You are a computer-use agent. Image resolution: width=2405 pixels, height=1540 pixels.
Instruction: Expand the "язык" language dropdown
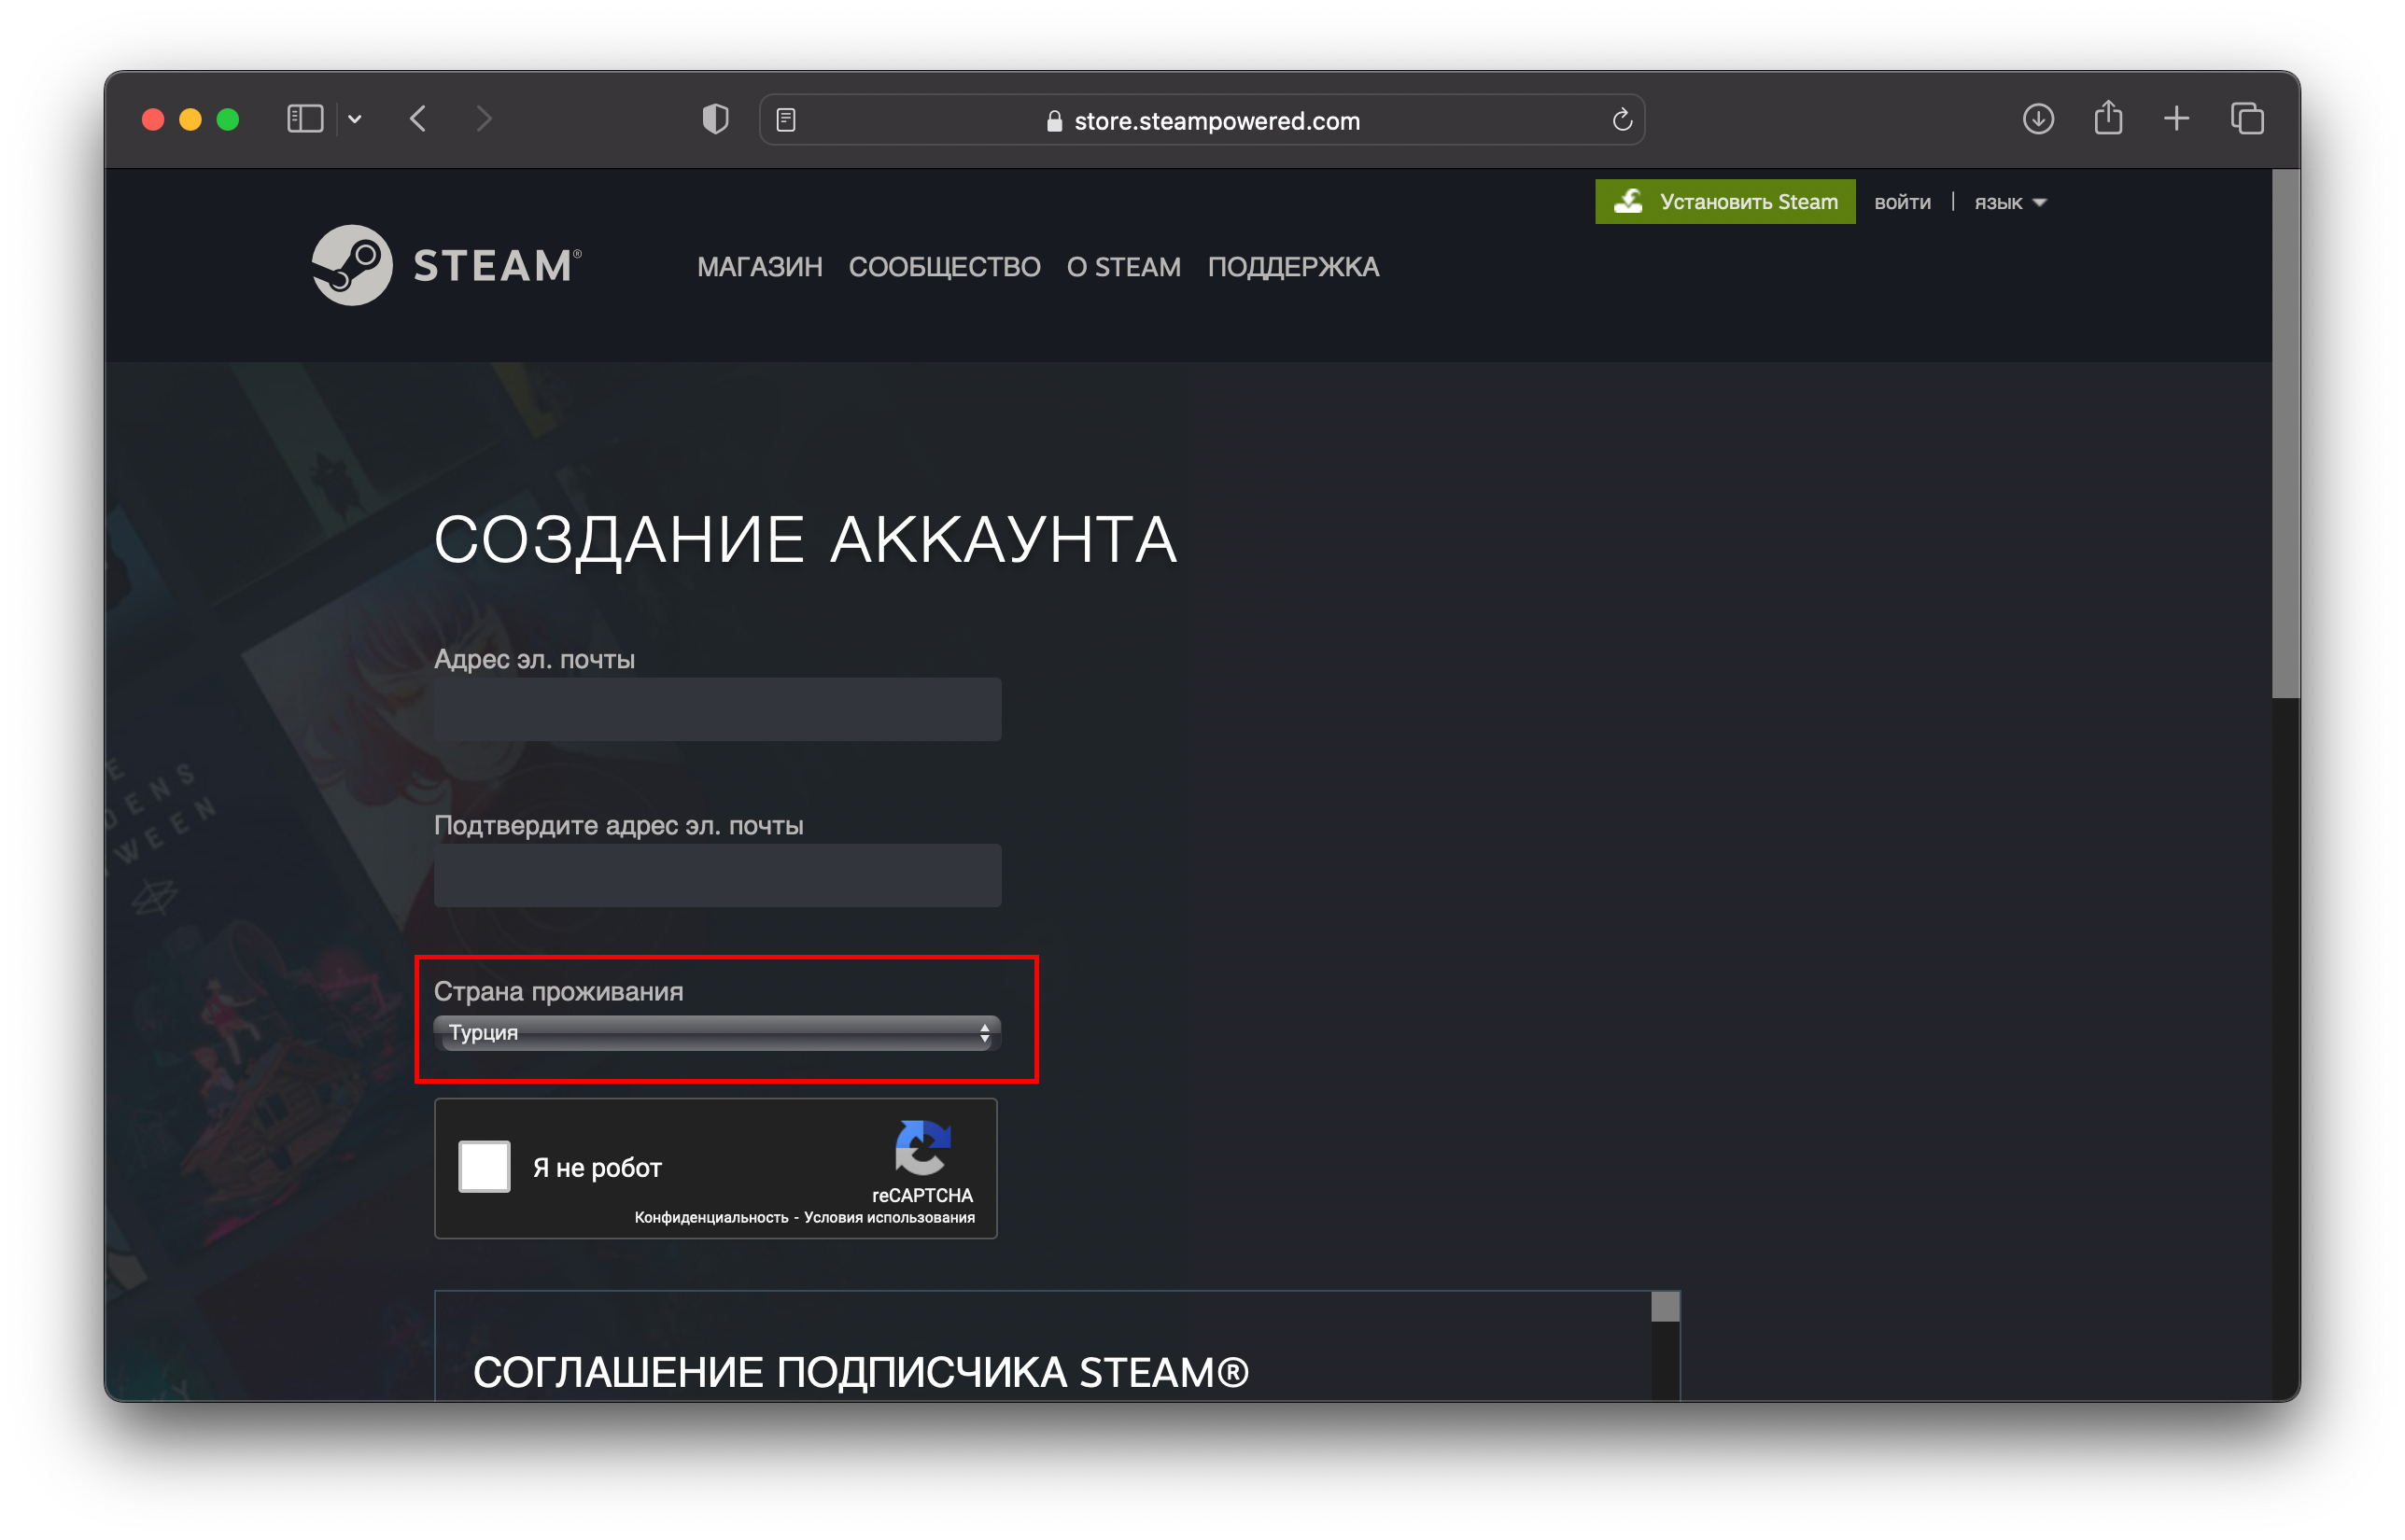pos(2010,202)
